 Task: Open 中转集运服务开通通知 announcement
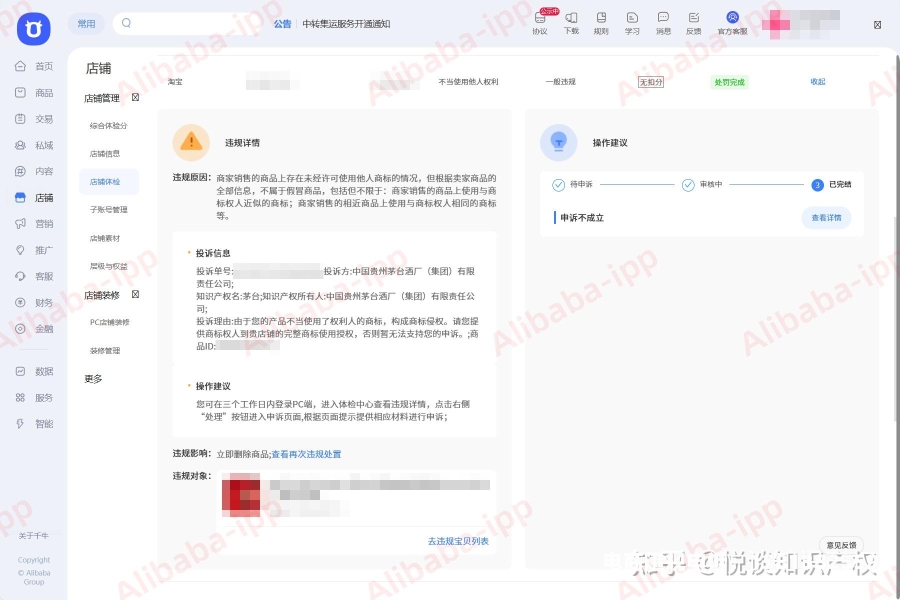click(346, 24)
